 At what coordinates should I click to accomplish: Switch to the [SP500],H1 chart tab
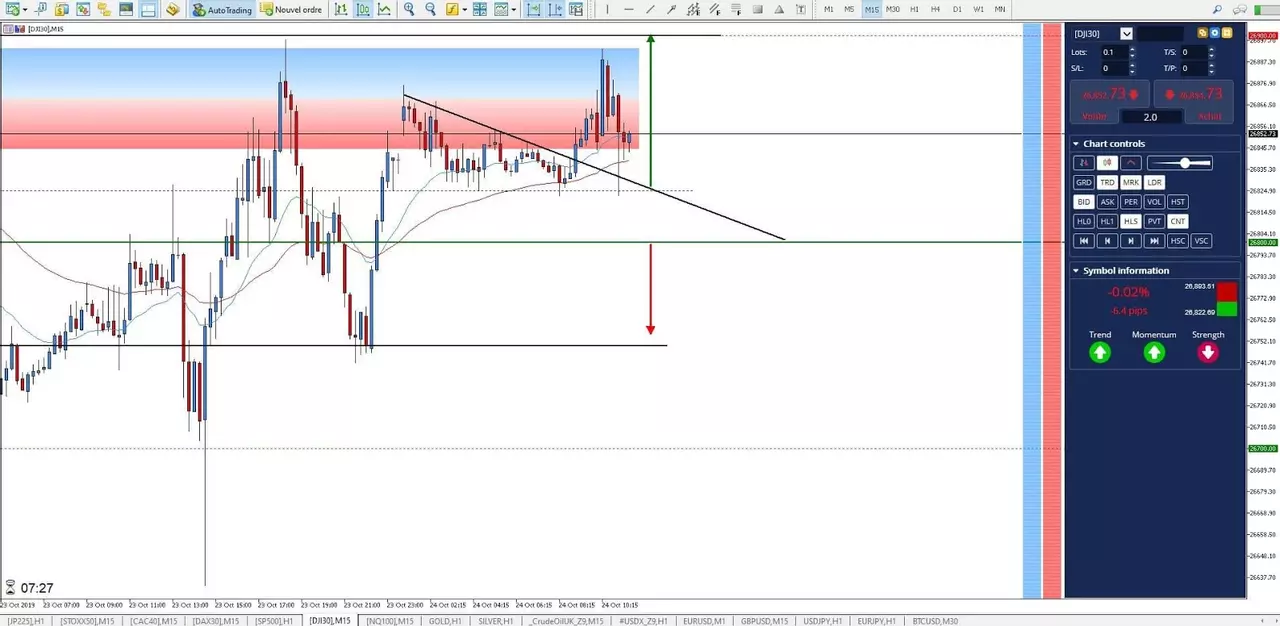[x=273, y=621]
